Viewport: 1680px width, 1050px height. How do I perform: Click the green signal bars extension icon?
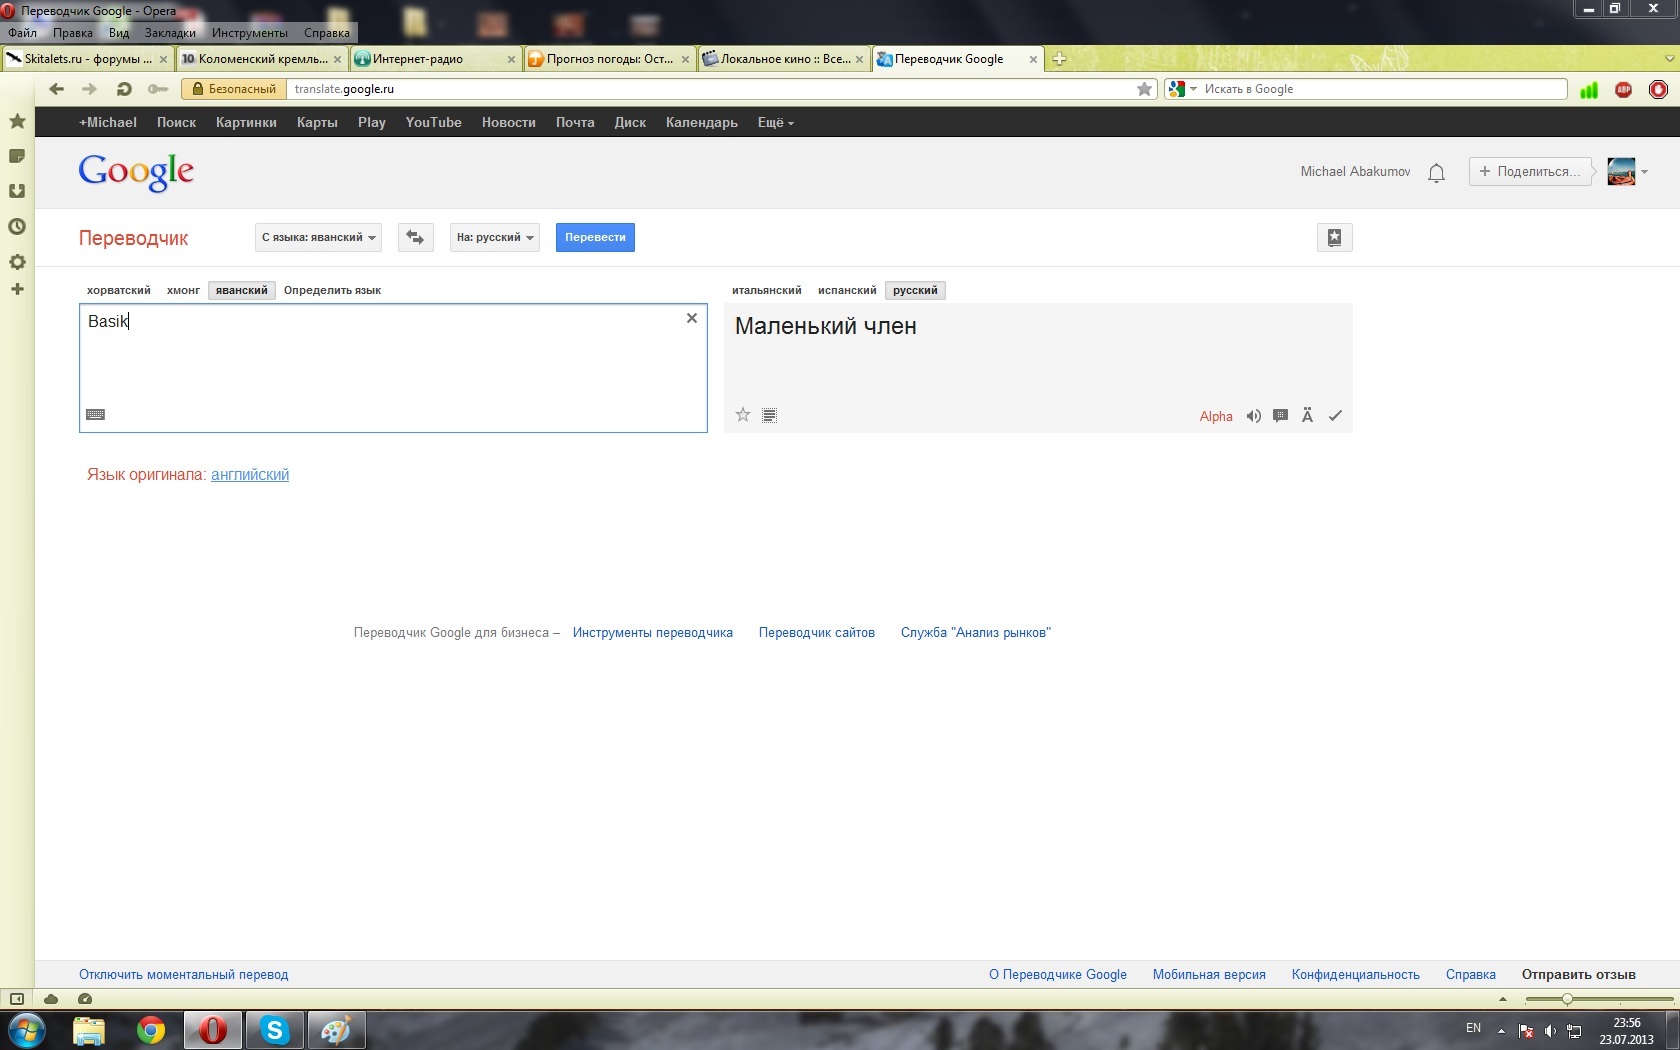(x=1589, y=90)
